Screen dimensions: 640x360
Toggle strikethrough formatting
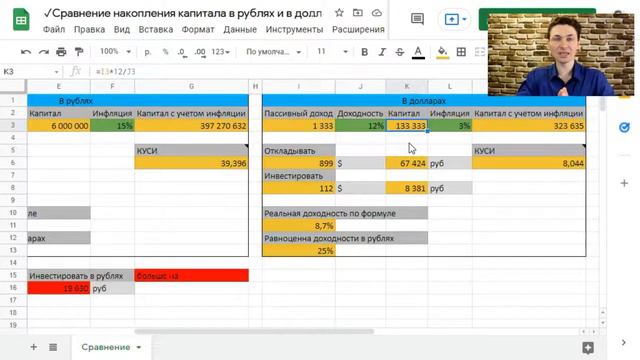(400, 52)
